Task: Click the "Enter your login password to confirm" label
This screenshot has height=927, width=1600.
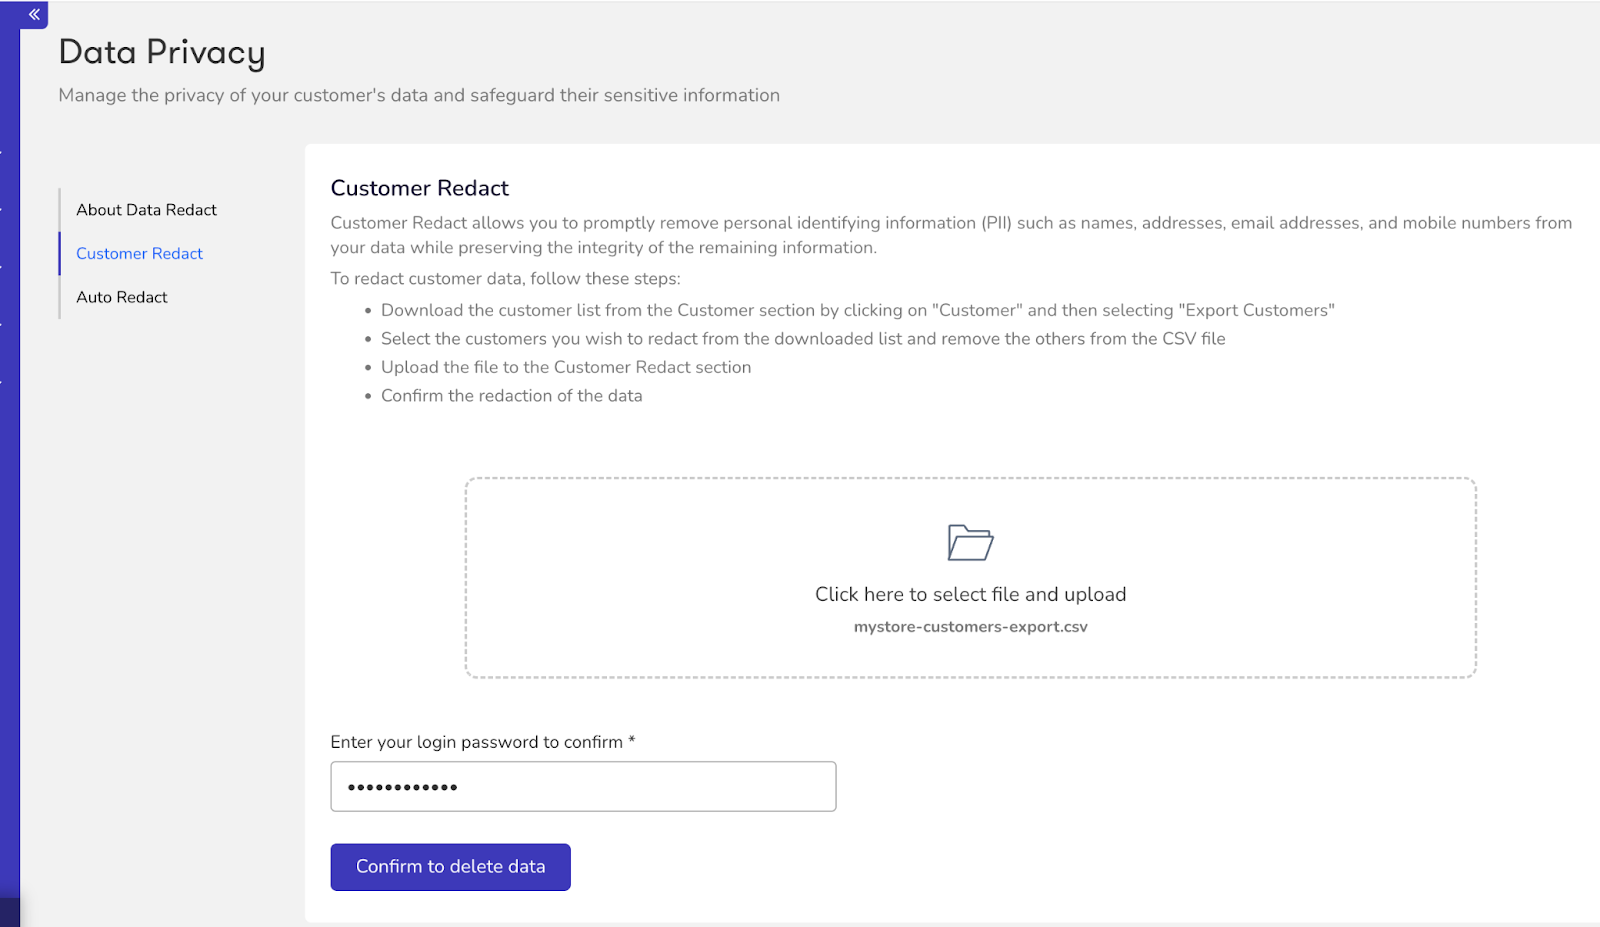Action: click(483, 742)
